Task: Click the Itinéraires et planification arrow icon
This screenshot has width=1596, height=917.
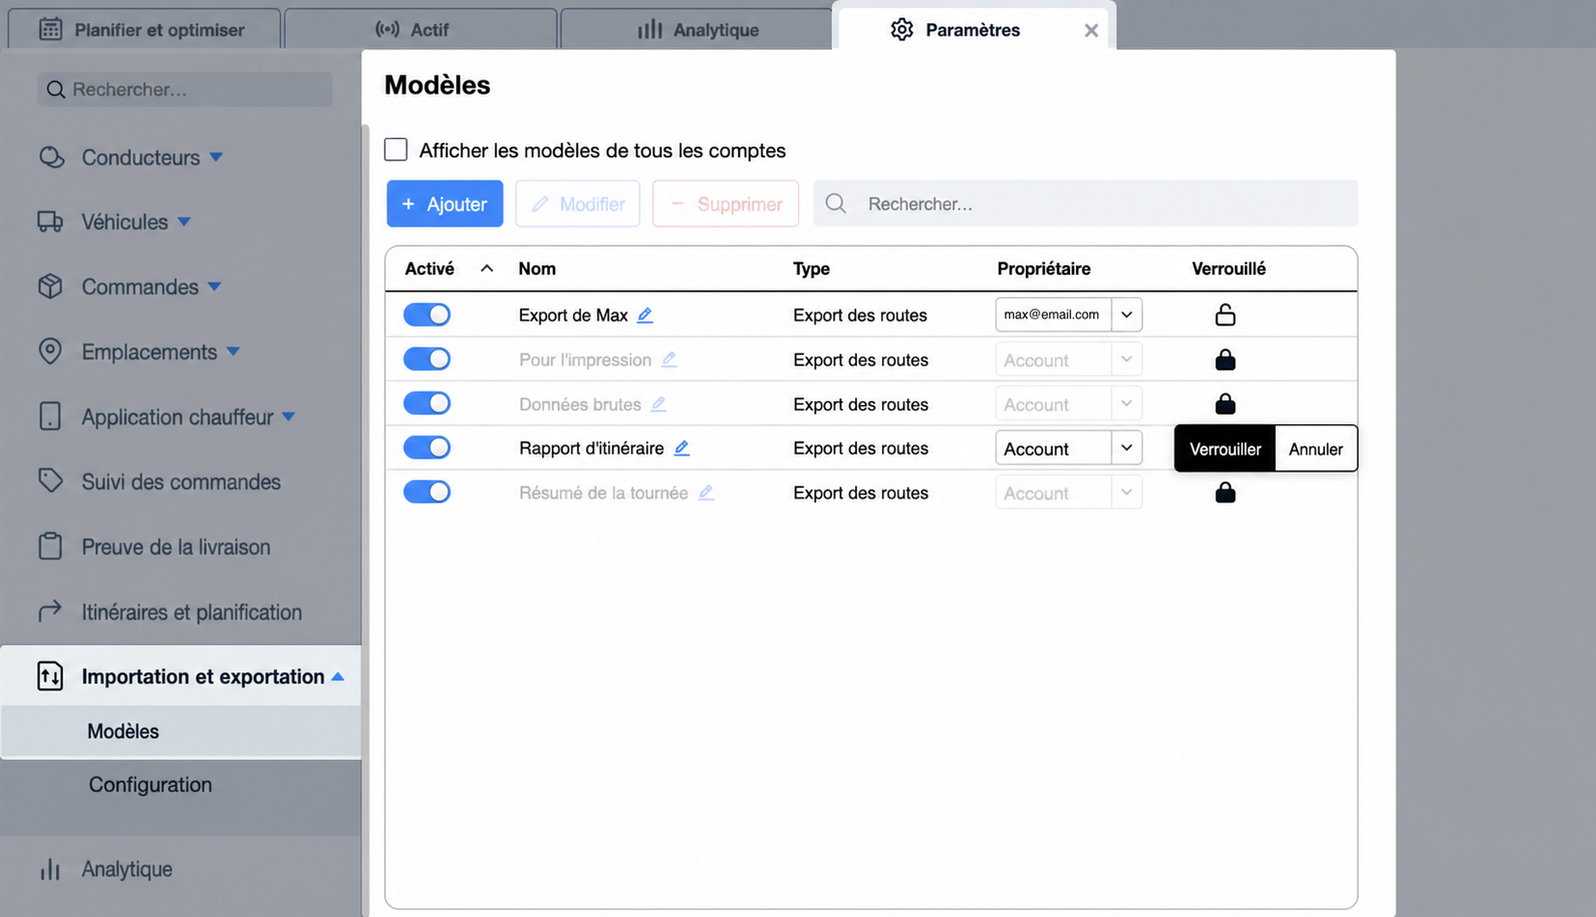Action: tap(50, 611)
